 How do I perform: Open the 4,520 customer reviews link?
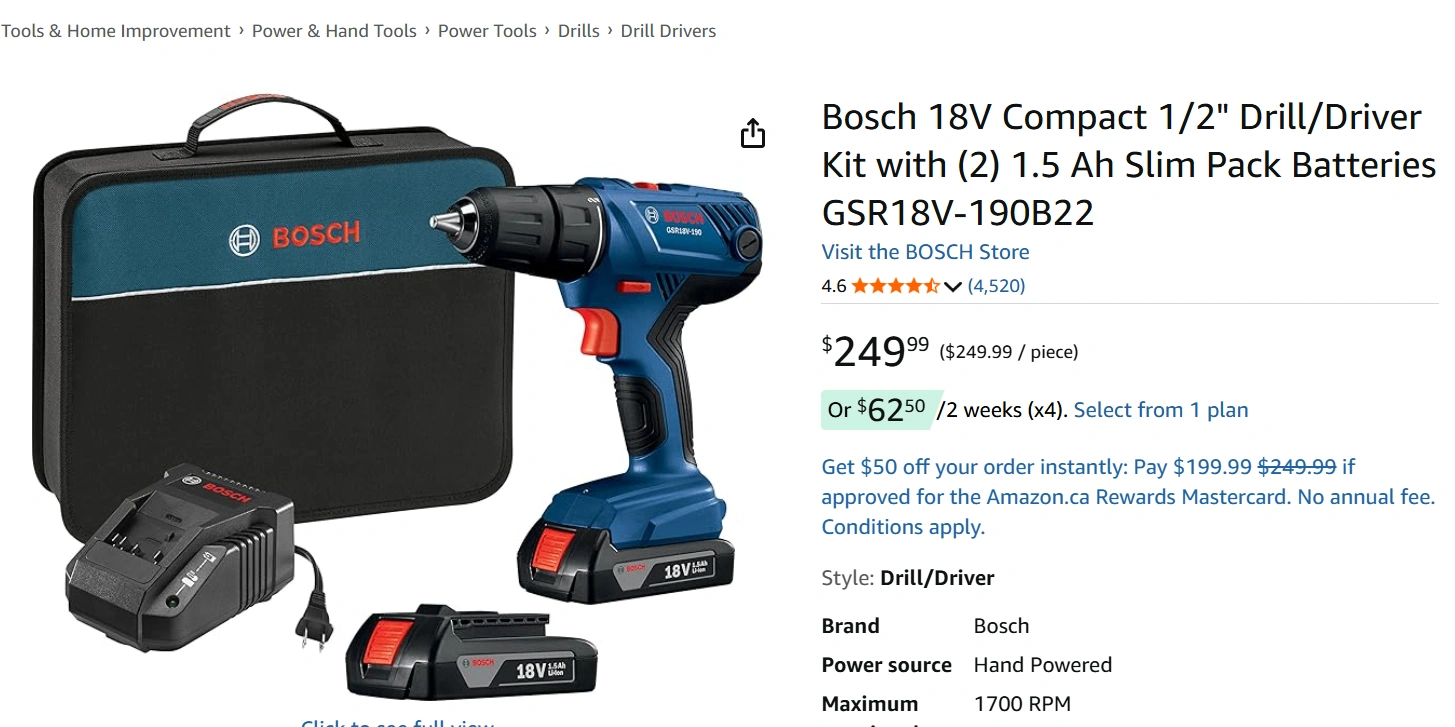[x=996, y=286]
